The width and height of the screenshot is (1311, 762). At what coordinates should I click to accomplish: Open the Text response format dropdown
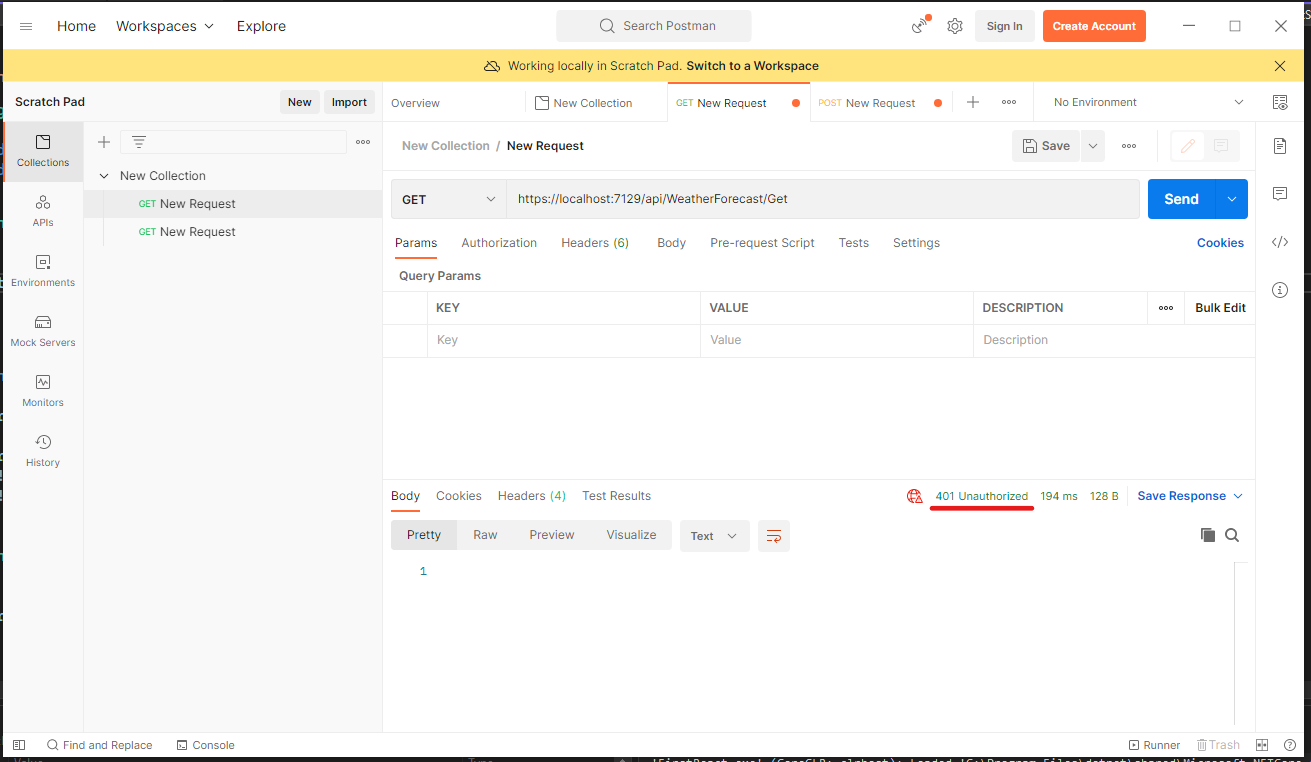(x=715, y=536)
